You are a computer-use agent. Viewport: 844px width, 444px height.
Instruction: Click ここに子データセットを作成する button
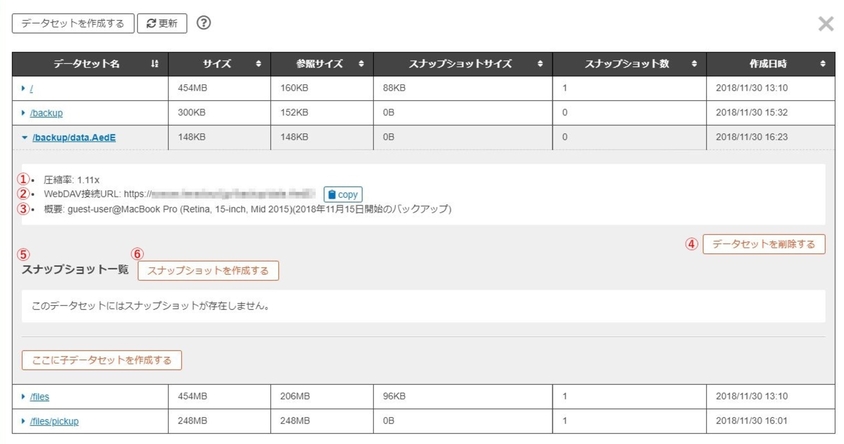click(x=101, y=360)
